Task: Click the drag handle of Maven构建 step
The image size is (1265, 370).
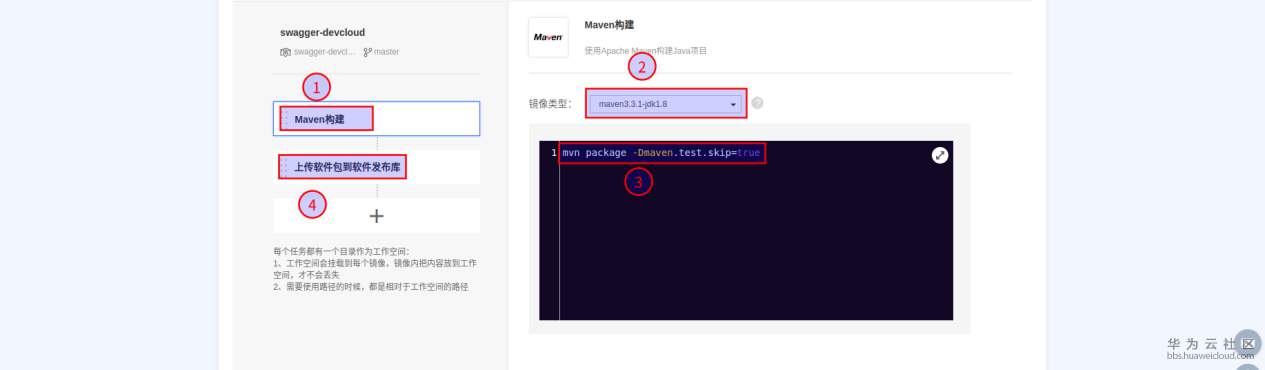Action: (284, 119)
